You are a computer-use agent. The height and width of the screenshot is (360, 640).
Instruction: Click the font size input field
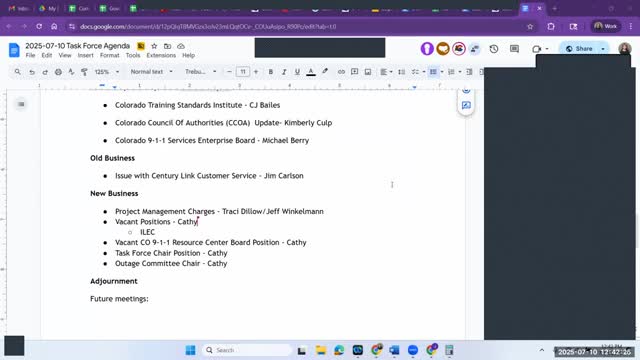[x=243, y=72]
